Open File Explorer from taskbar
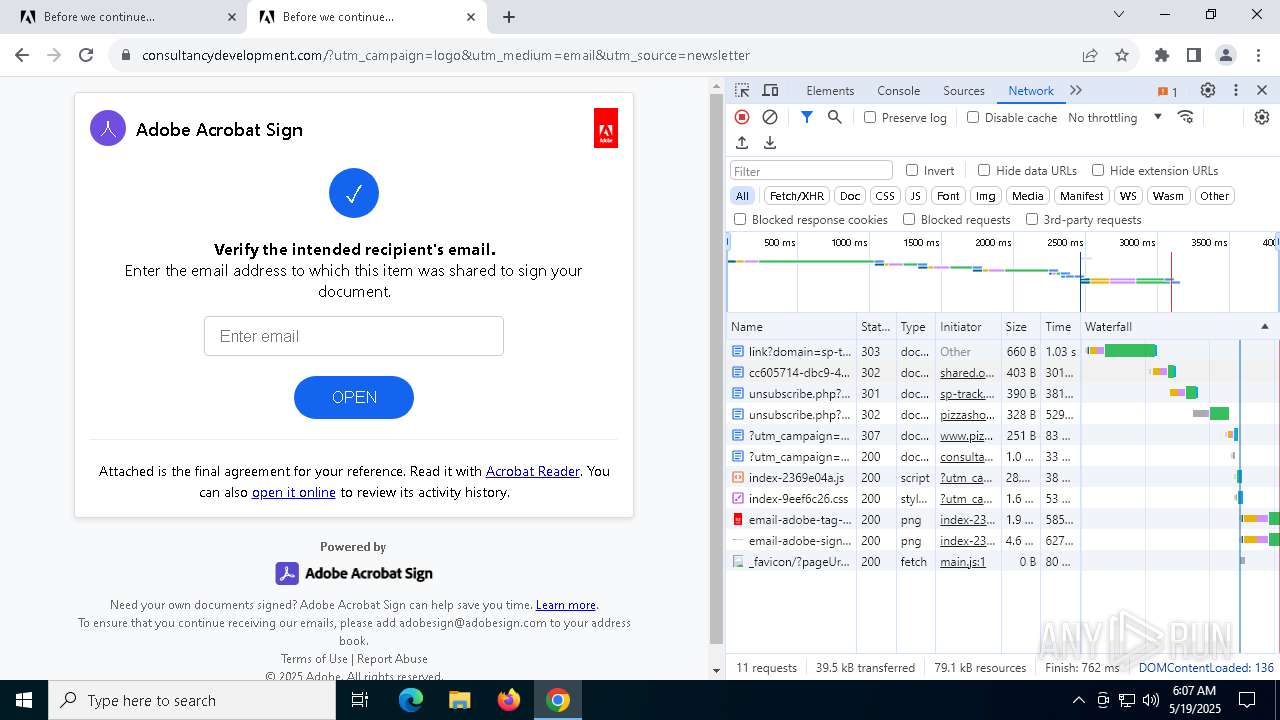Image resolution: width=1280 pixels, height=720 pixels. (460, 700)
